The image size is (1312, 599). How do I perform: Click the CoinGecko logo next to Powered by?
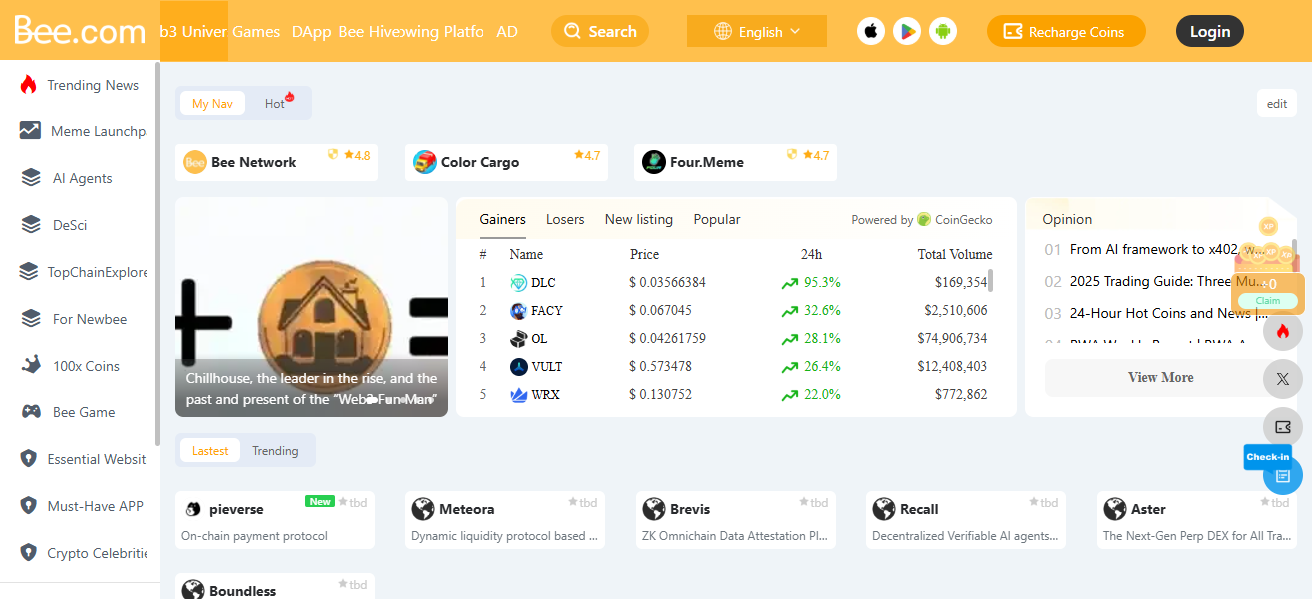click(922, 219)
